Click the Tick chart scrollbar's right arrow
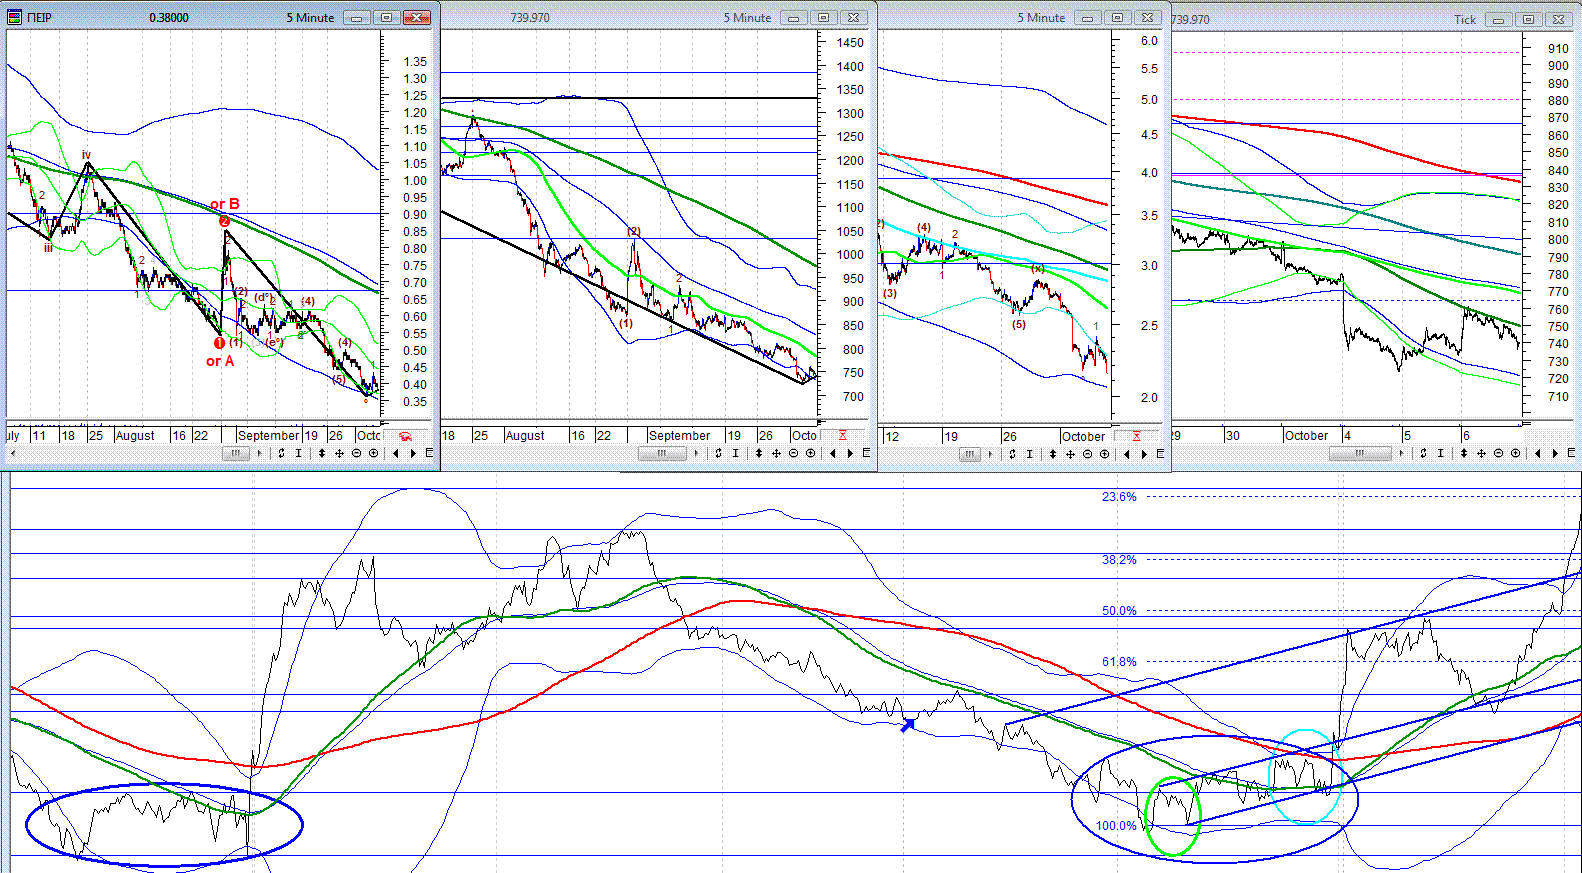The image size is (1582, 873). coord(1401,453)
